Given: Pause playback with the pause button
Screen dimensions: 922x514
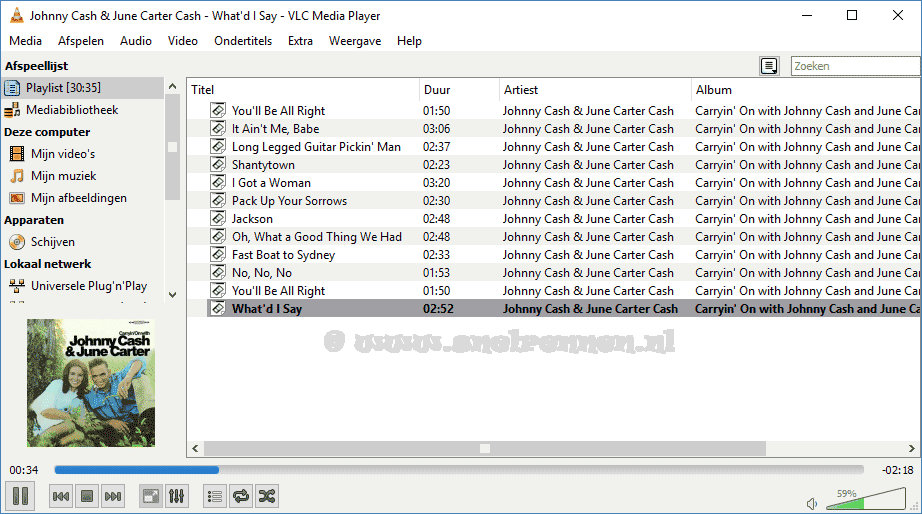Looking at the screenshot, I should [x=20, y=496].
